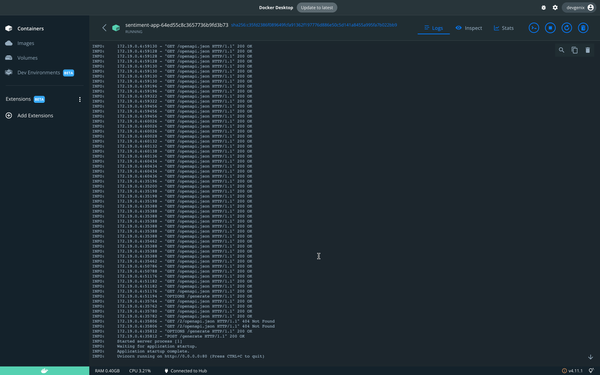Copy logs to clipboard icon
Screen dimensions: 600x375
tap(574, 50)
